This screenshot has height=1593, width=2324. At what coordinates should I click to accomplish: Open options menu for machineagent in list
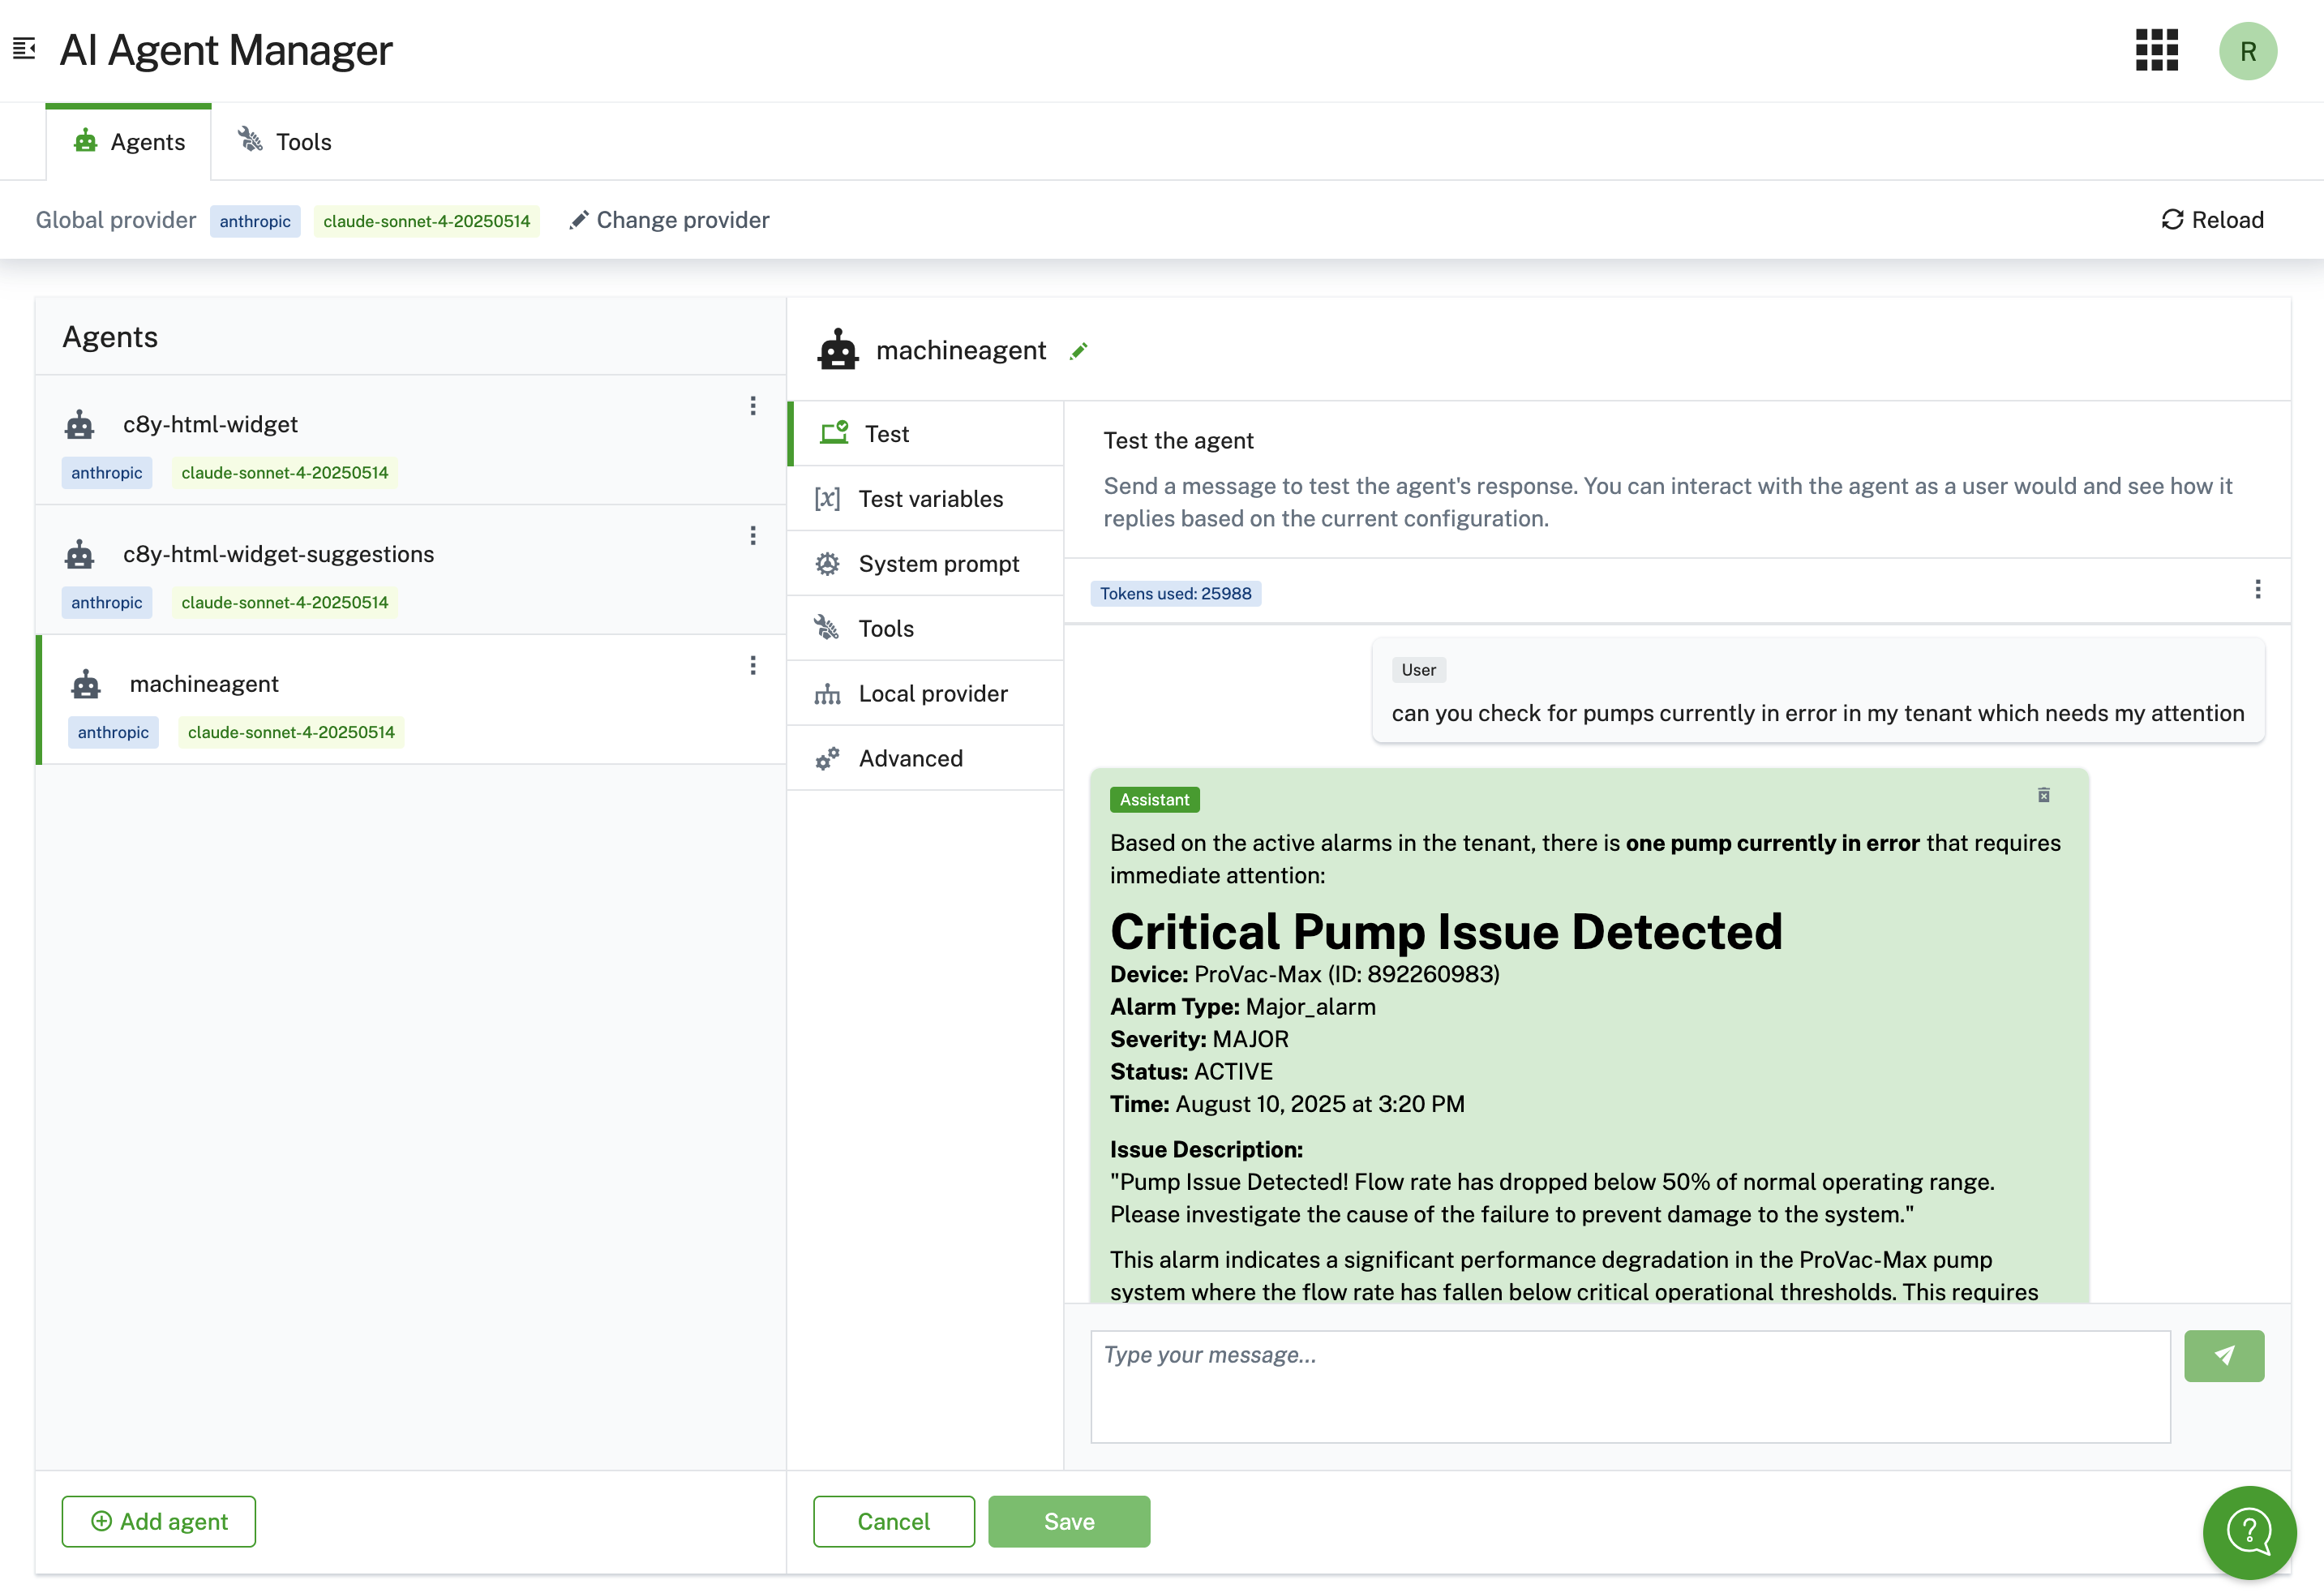click(753, 666)
